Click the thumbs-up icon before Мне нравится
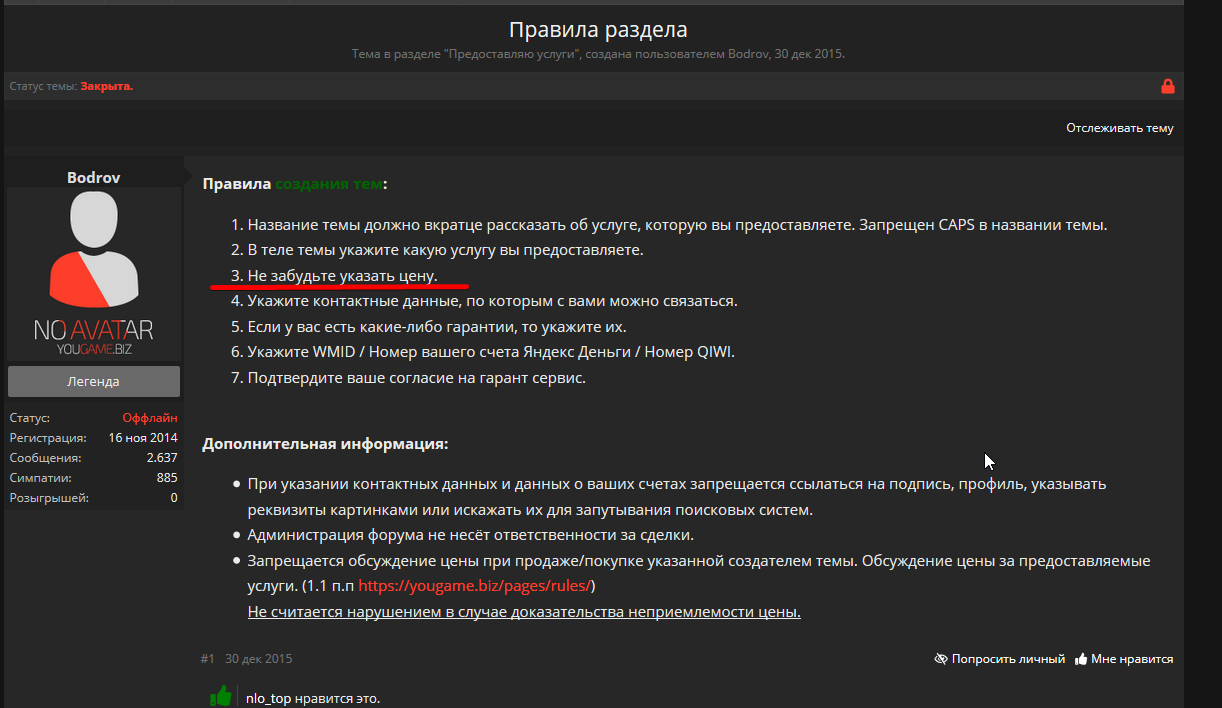 tap(1081, 659)
